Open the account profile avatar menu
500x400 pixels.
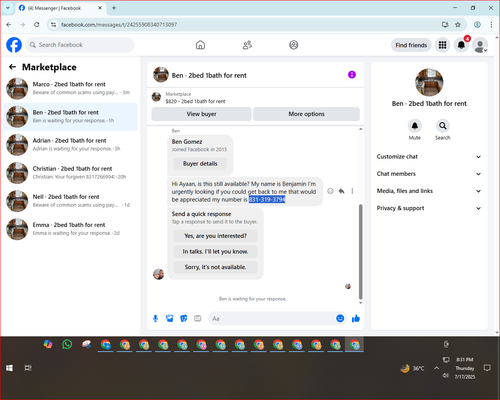[x=480, y=45]
